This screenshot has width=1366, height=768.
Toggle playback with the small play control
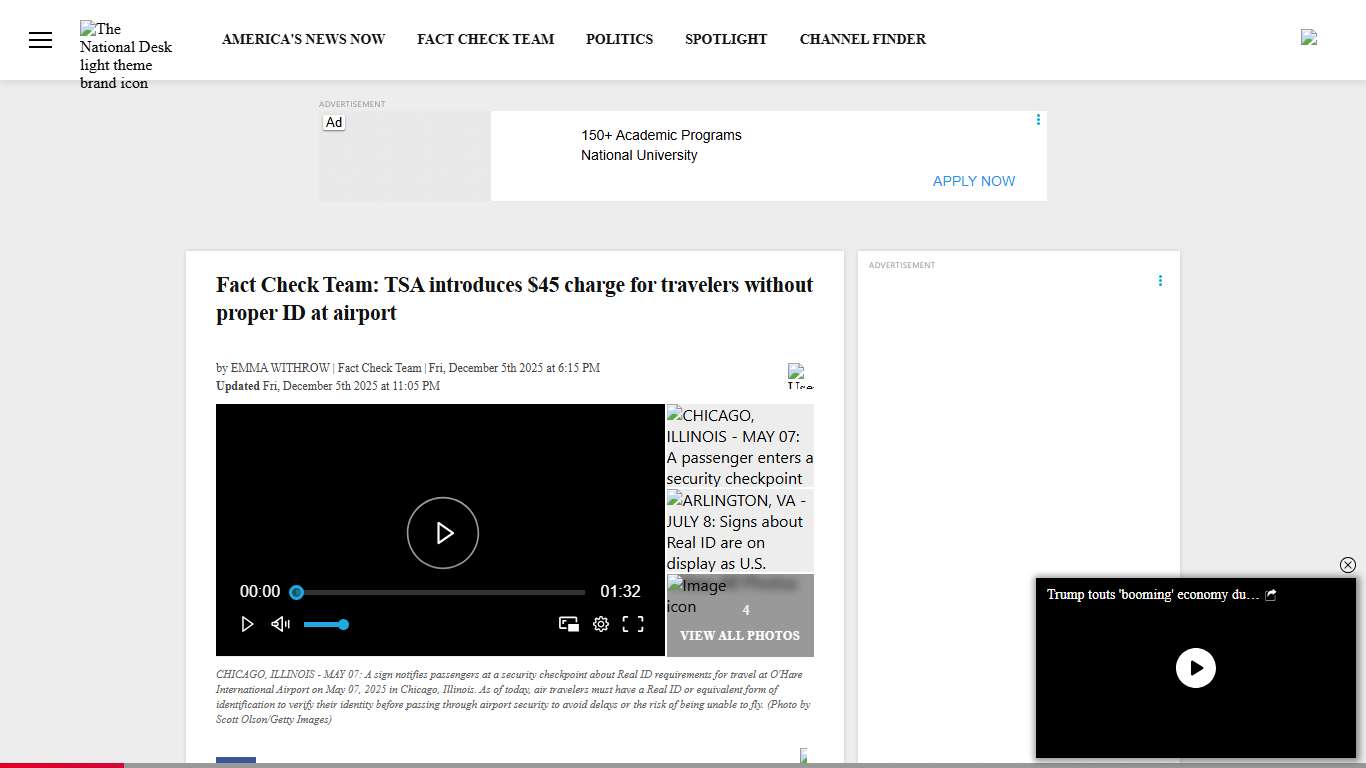pyautogui.click(x=248, y=624)
